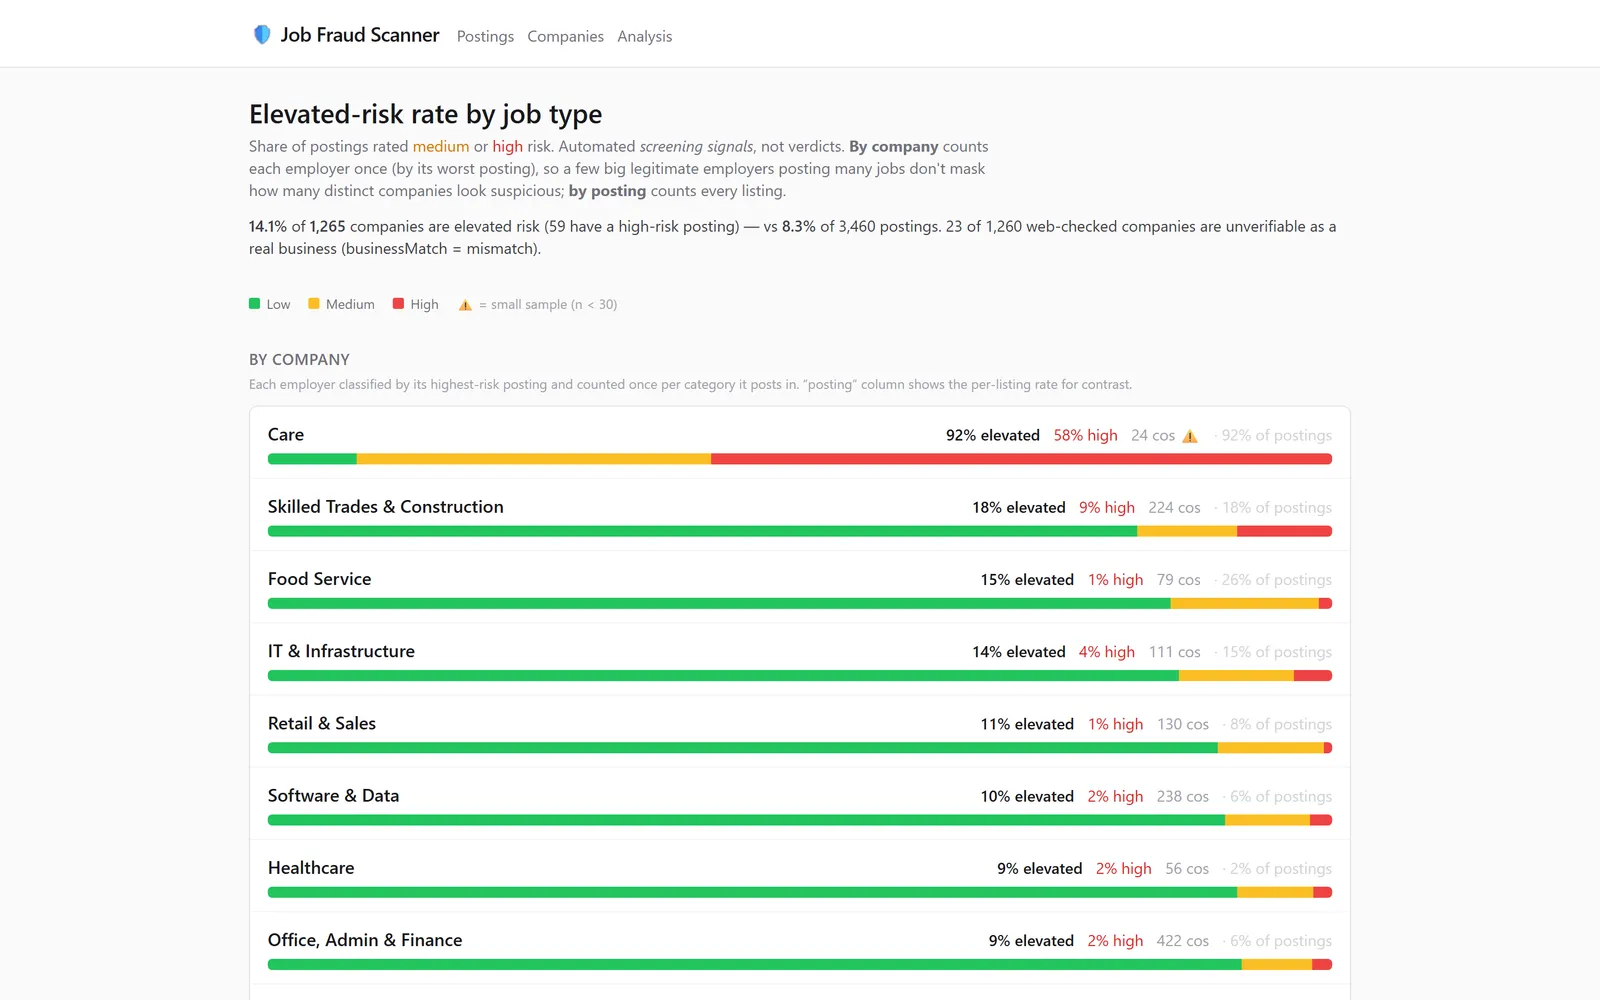Image resolution: width=1600 pixels, height=1000 pixels.
Task: Select the Skilled Trades & Construction row title
Action: (x=386, y=507)
